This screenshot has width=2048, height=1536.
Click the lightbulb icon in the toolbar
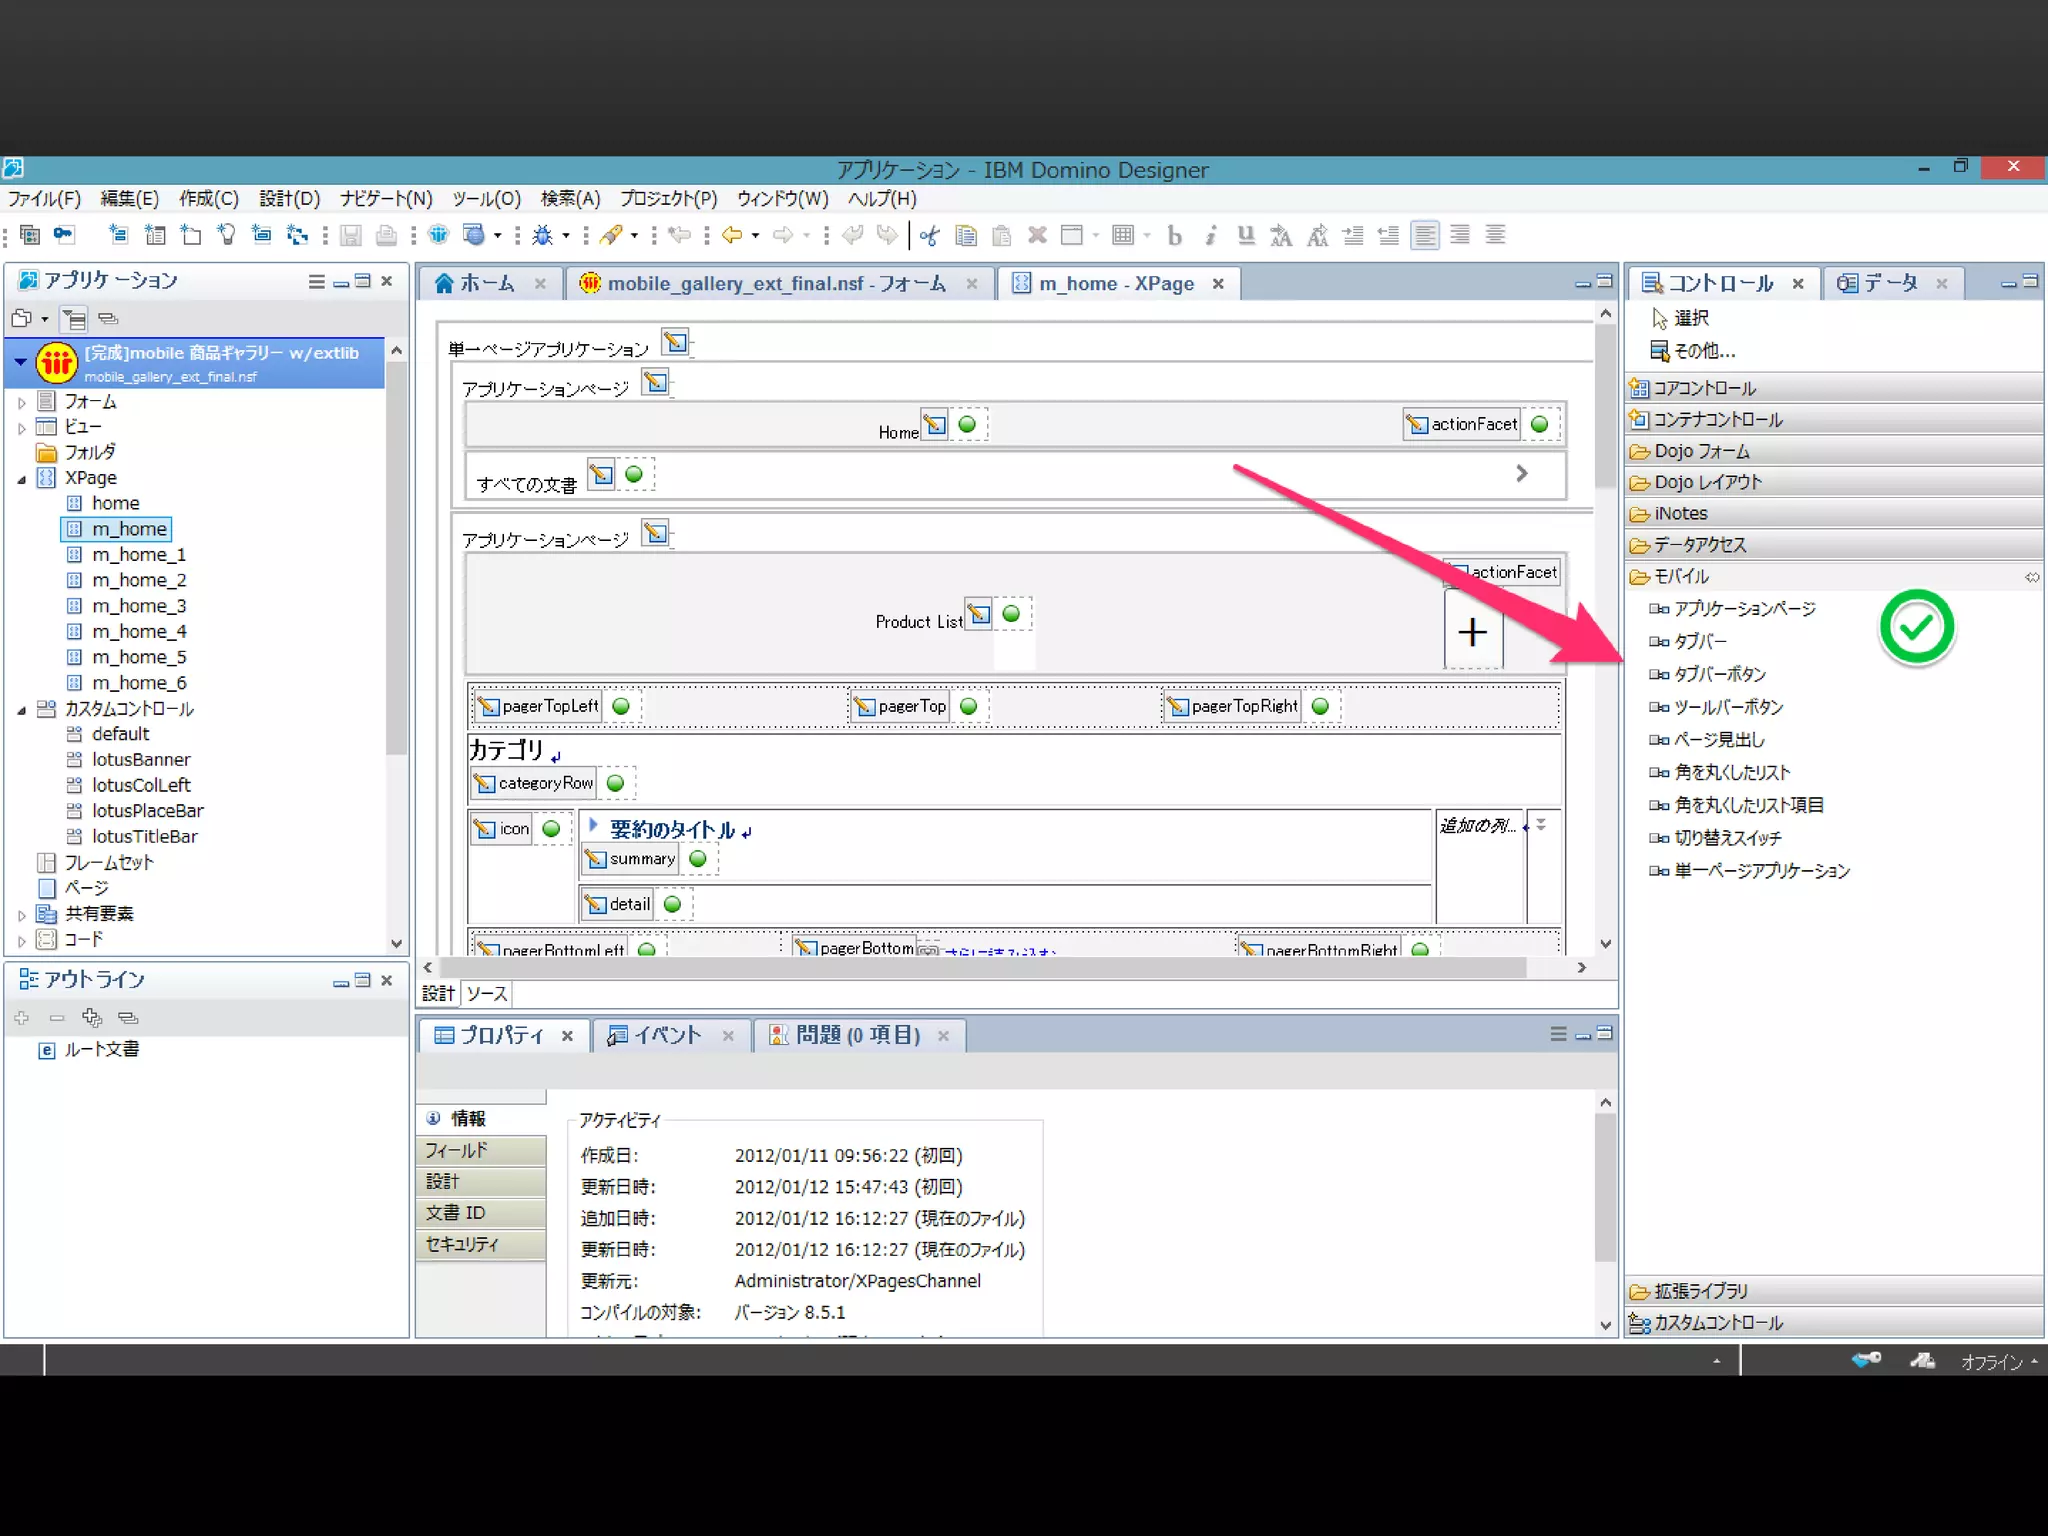coord(227,235)
